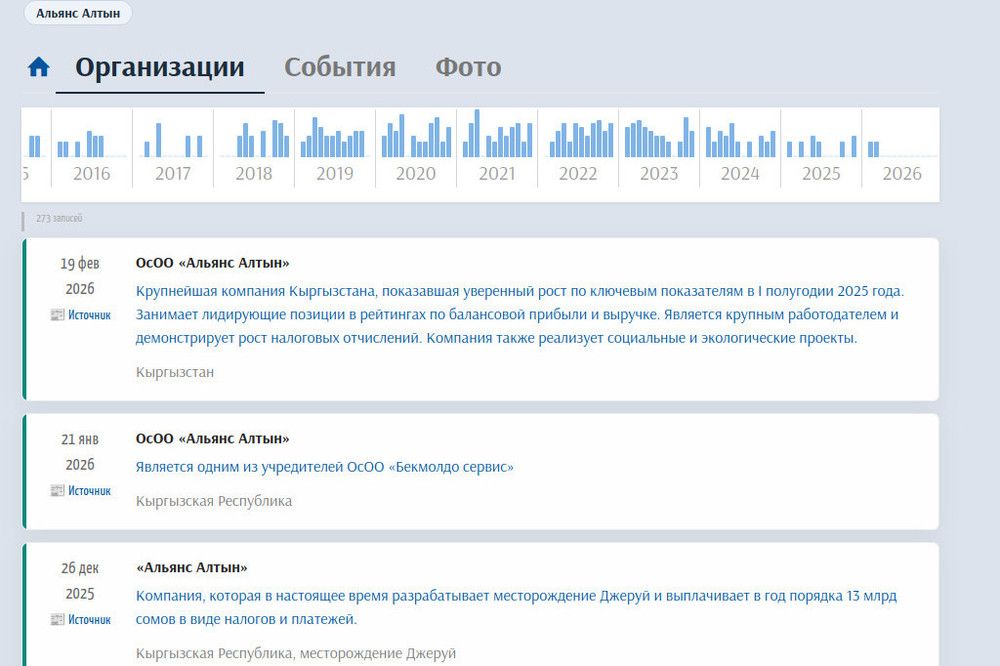
Task: Open description about крупнейшая компания Кыргызстана
Action: tap(519, 314)
